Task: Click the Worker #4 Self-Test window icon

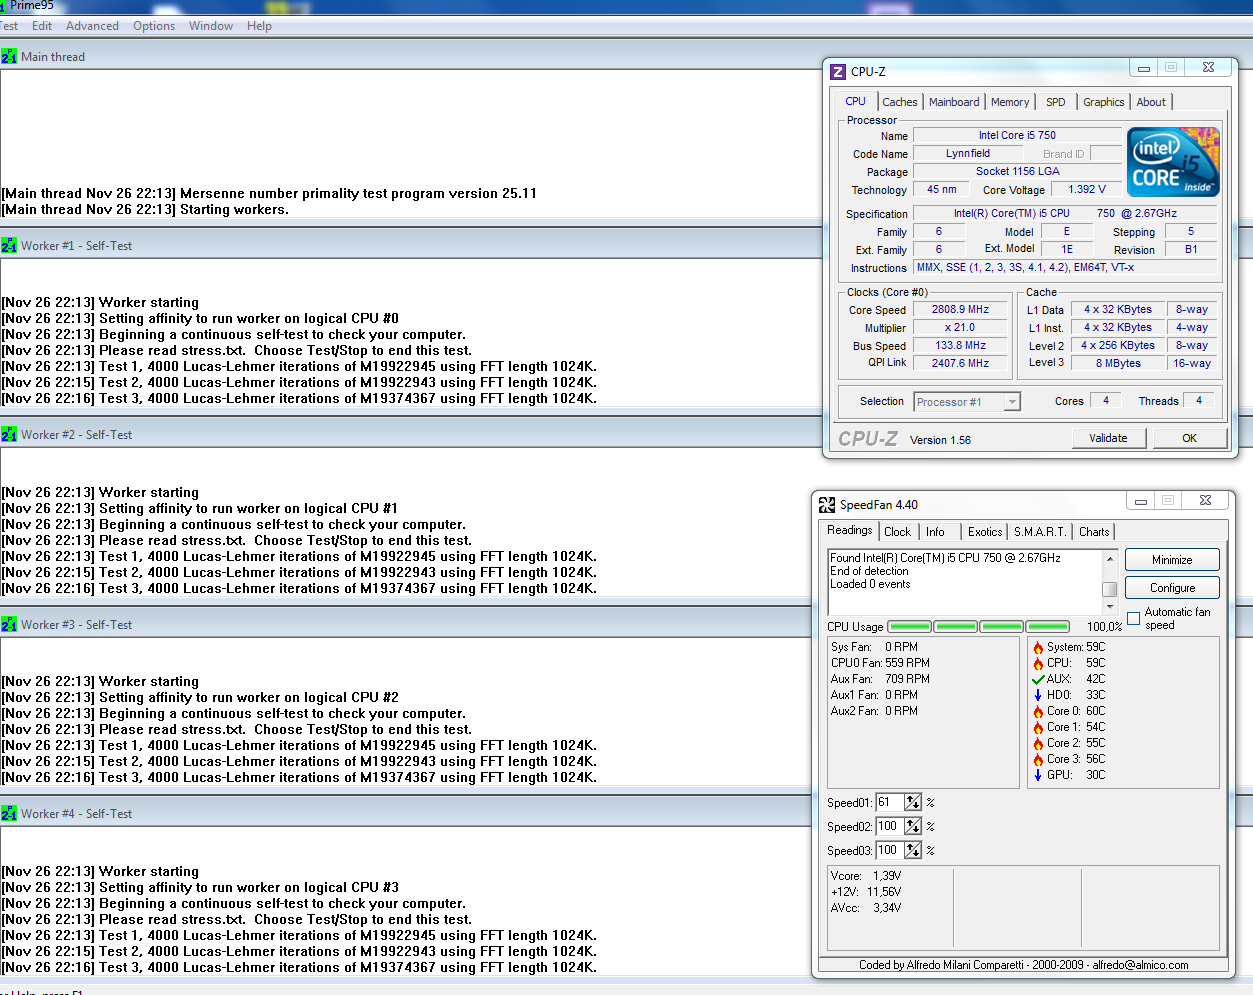Action: pyautogui.click(x=9, y=814)
